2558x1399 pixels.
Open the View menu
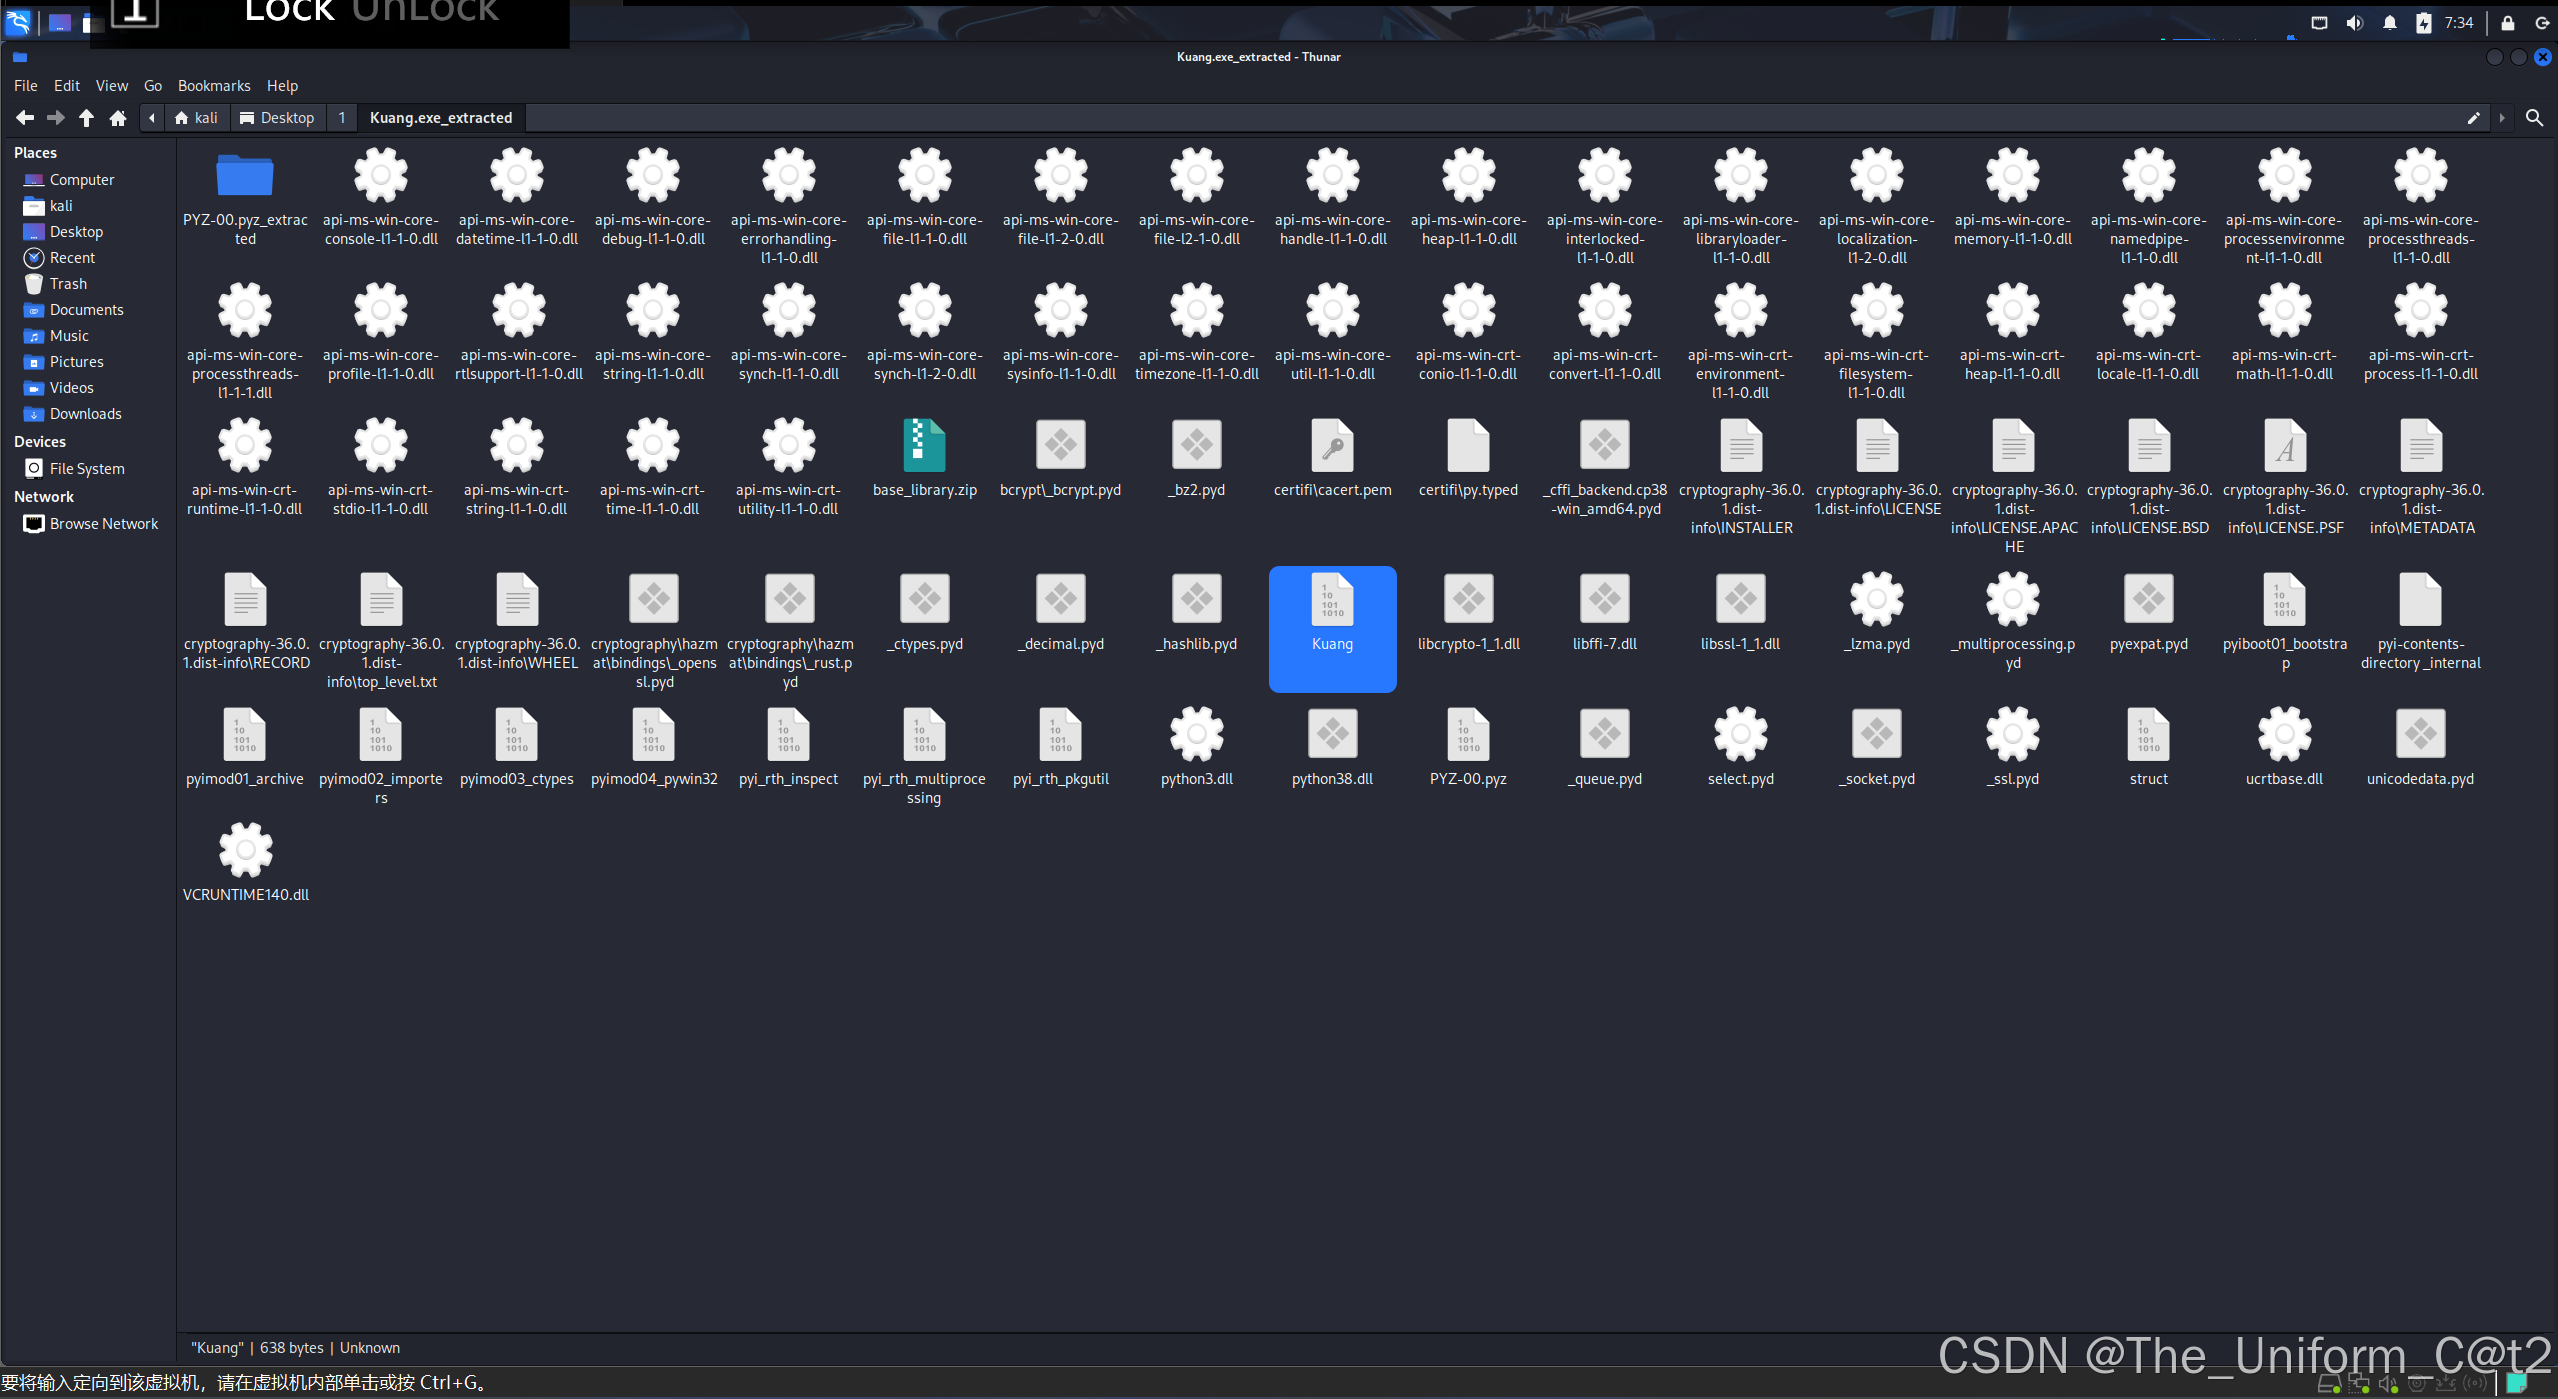point(111,86)
